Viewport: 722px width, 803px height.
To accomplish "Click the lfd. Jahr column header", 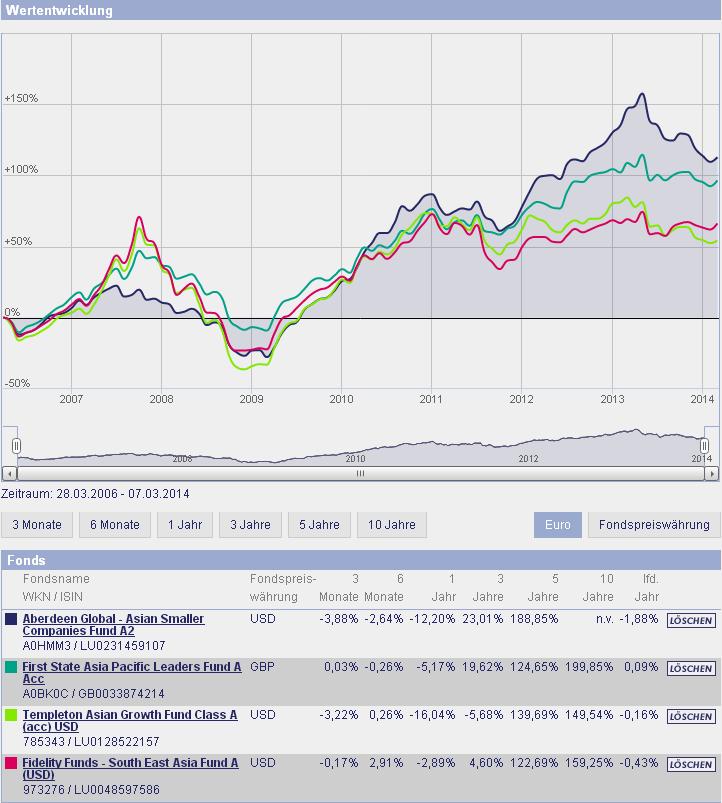I will [646, 588].
